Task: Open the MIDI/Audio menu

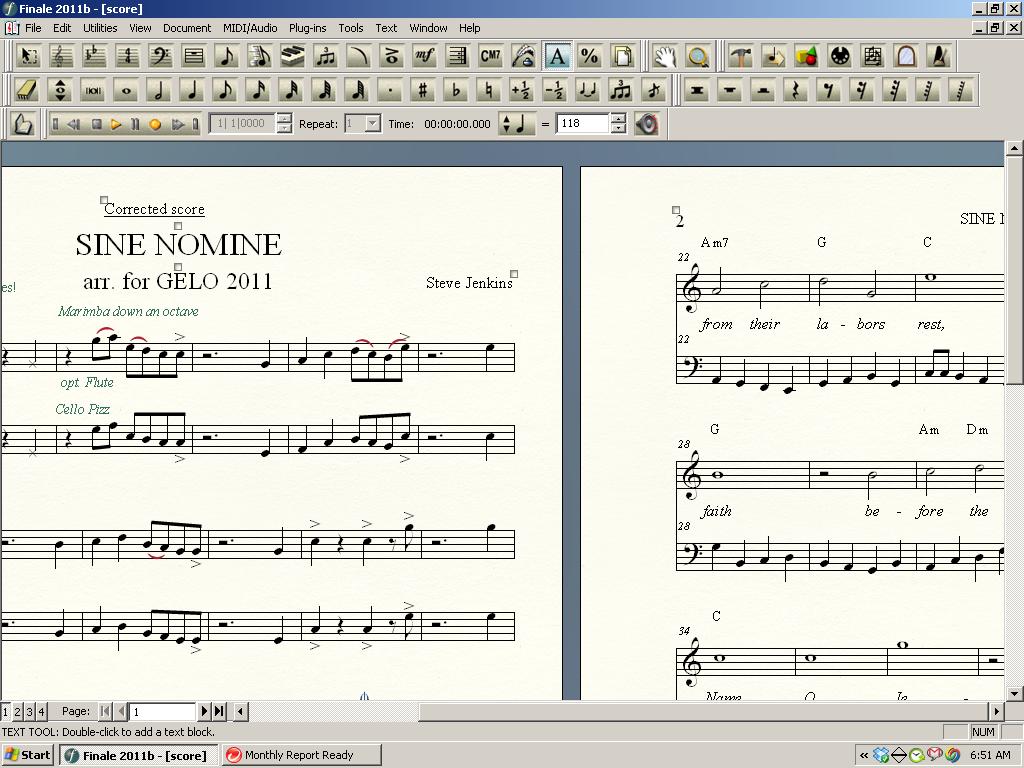Action: coord(250,28)
